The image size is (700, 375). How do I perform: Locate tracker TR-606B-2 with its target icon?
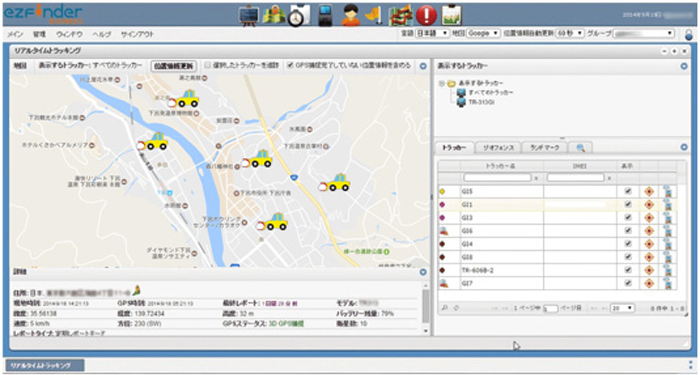[649, 270]
